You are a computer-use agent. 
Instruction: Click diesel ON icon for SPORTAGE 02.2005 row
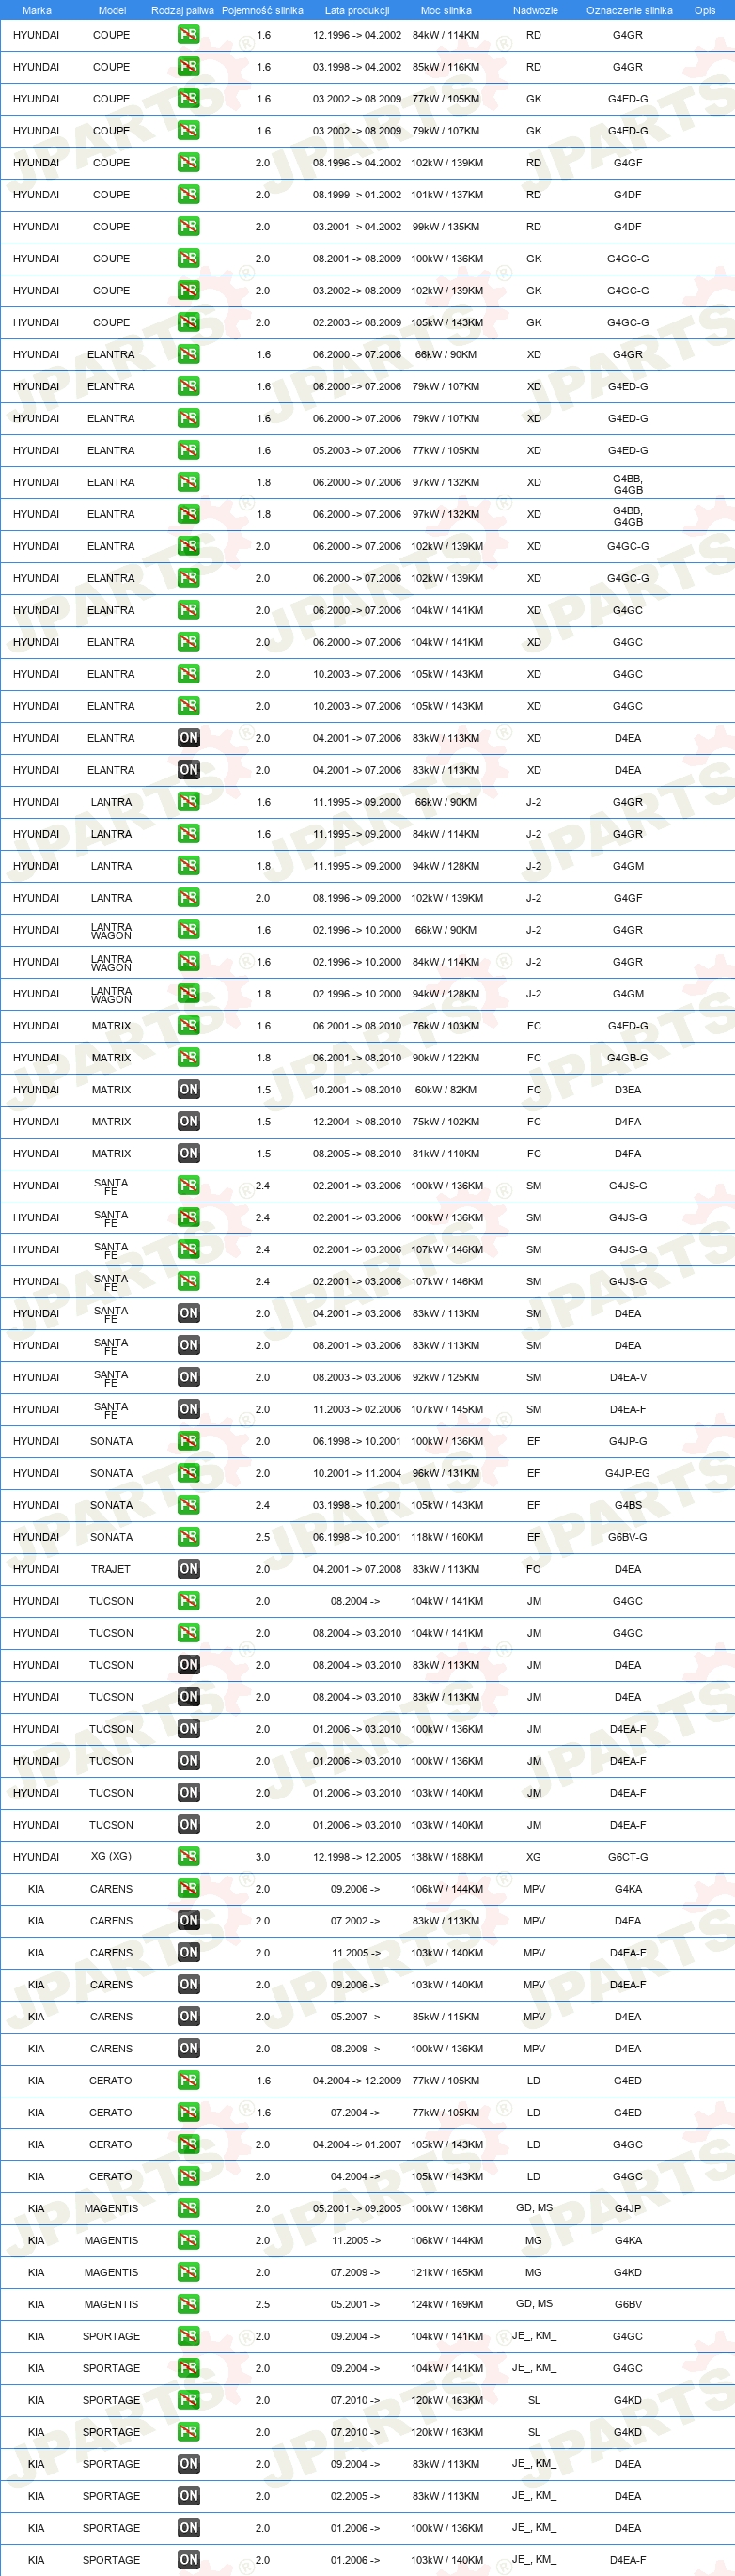(188, 2496)
